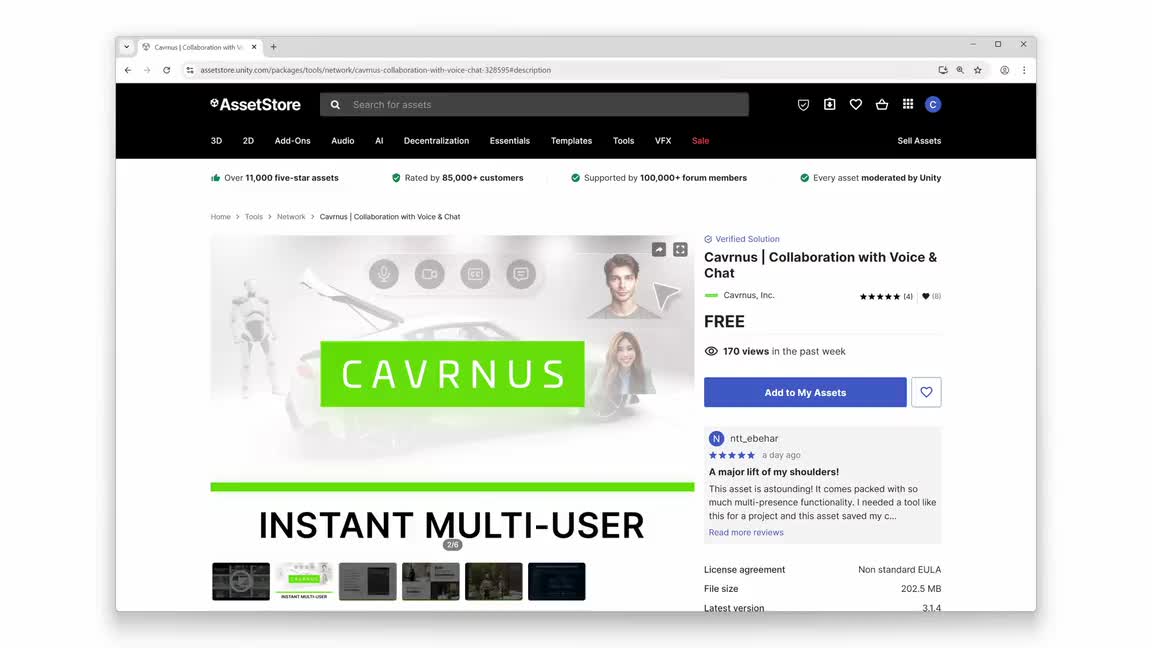The width and height of the screenshot is (1152, 648).
Task: Close the Cavrnus browser tab
Action: (254, 47)
